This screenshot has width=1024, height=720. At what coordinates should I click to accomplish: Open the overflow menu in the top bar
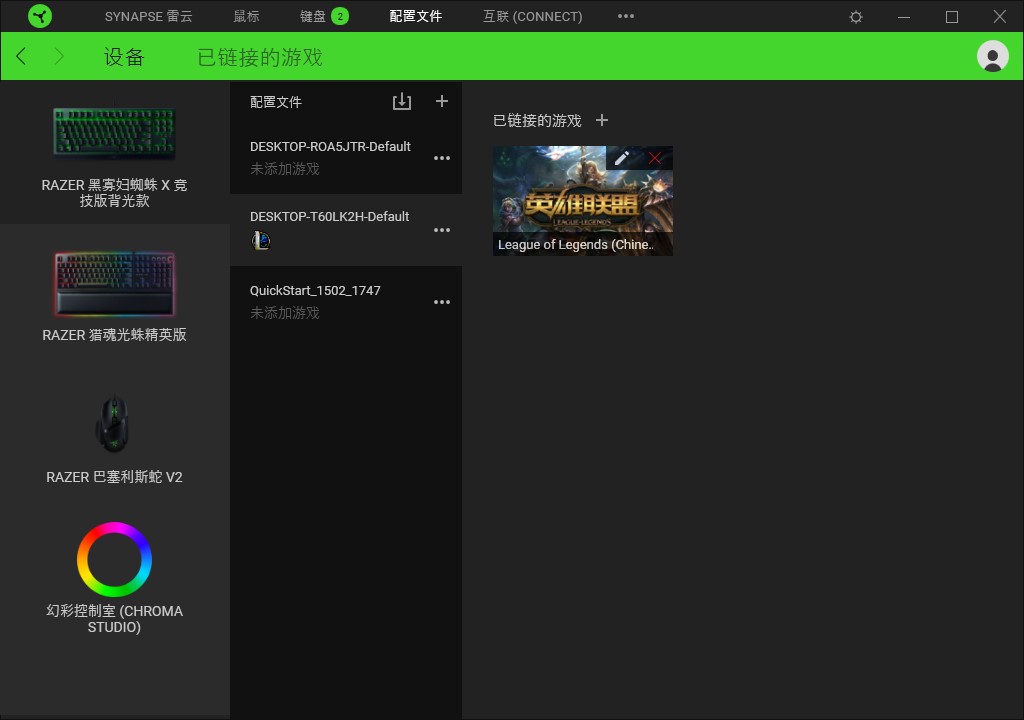(626, 16)
